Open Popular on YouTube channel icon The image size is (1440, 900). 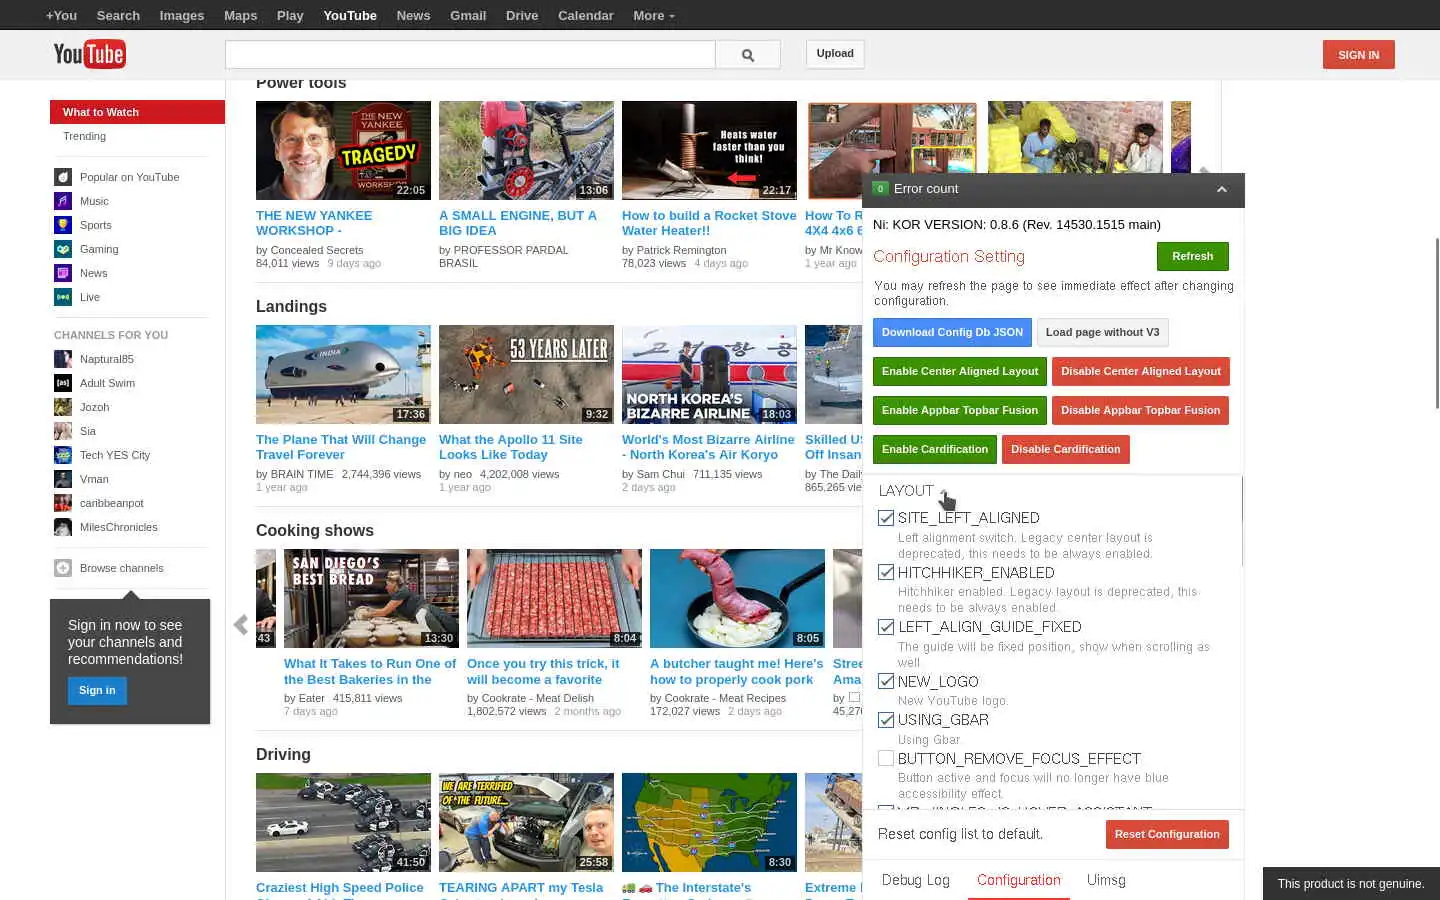point(63,177)
